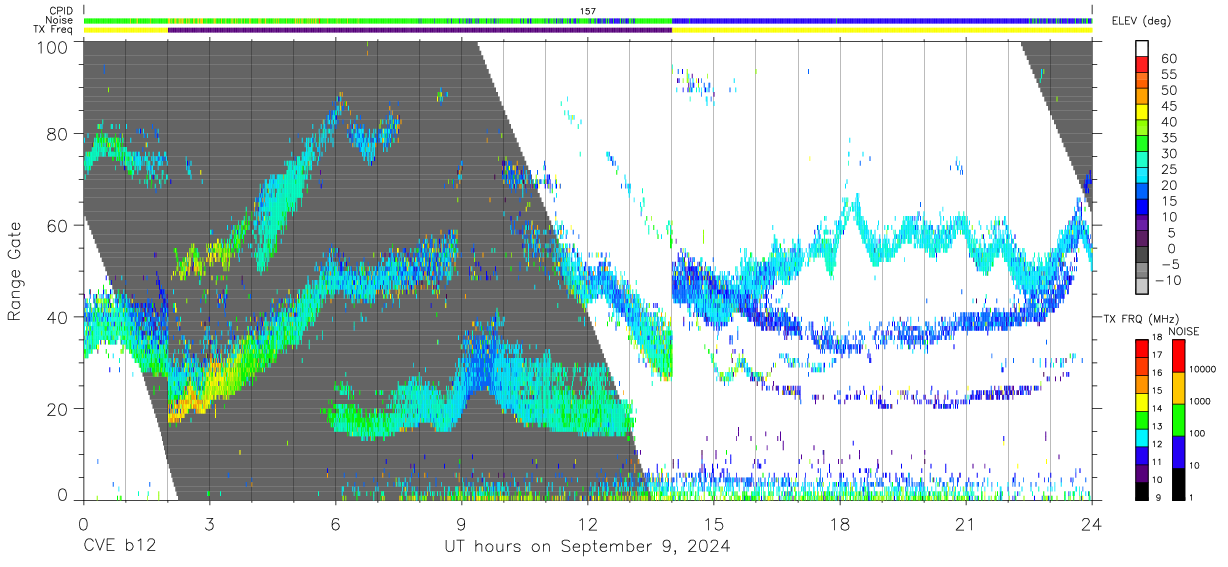This screenshot has width=1228, height=567.
Task: Pick the cyan segment of the TX FRQ color bar
Action: tap(1141, 438)
